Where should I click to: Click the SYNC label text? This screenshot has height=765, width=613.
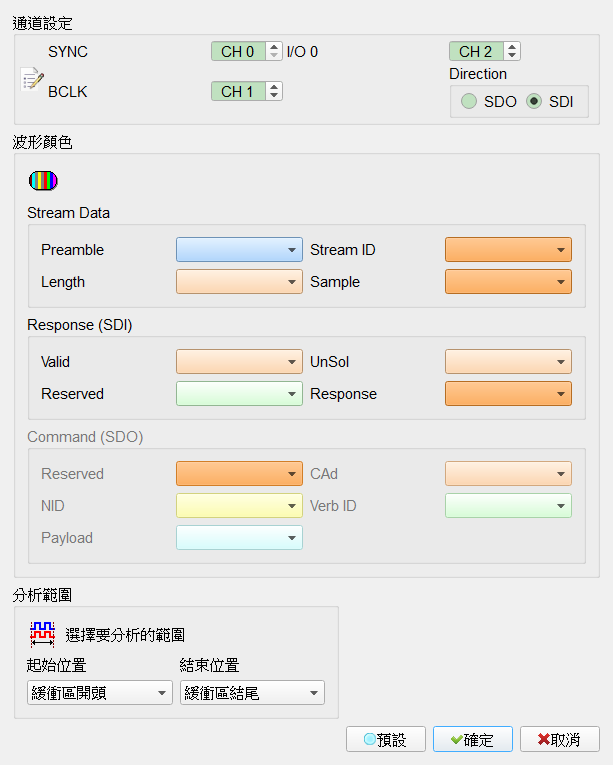[x=68, y=52]
